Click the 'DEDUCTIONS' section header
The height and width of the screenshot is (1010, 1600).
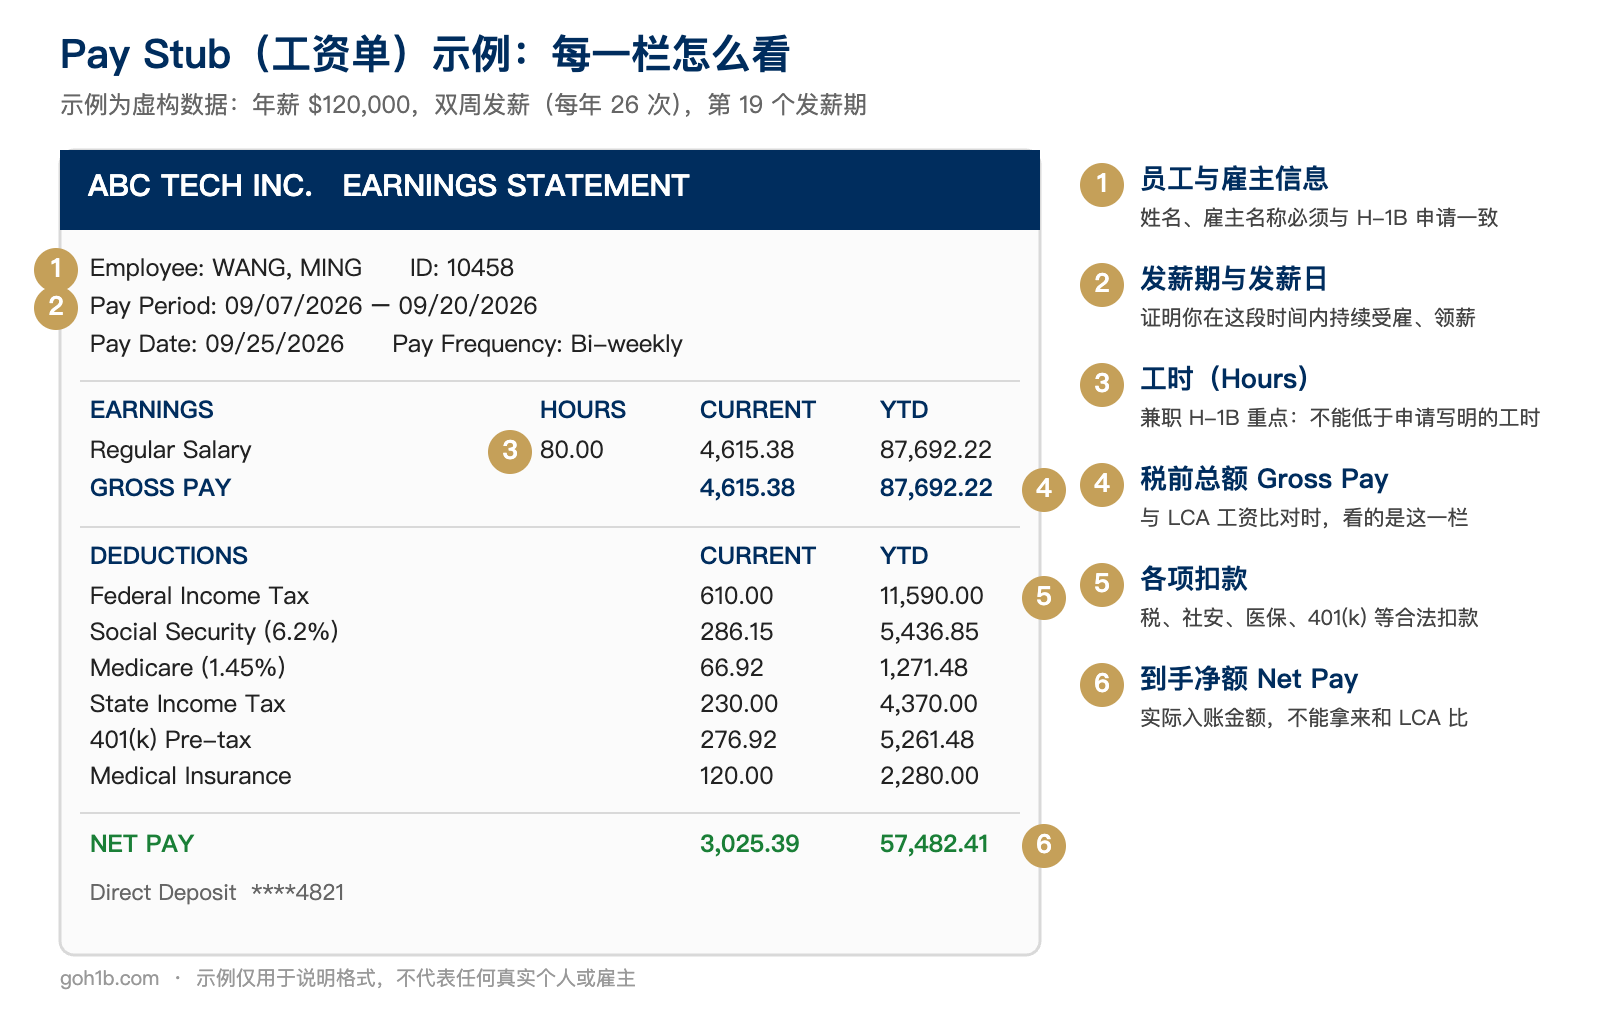(169, 556)
